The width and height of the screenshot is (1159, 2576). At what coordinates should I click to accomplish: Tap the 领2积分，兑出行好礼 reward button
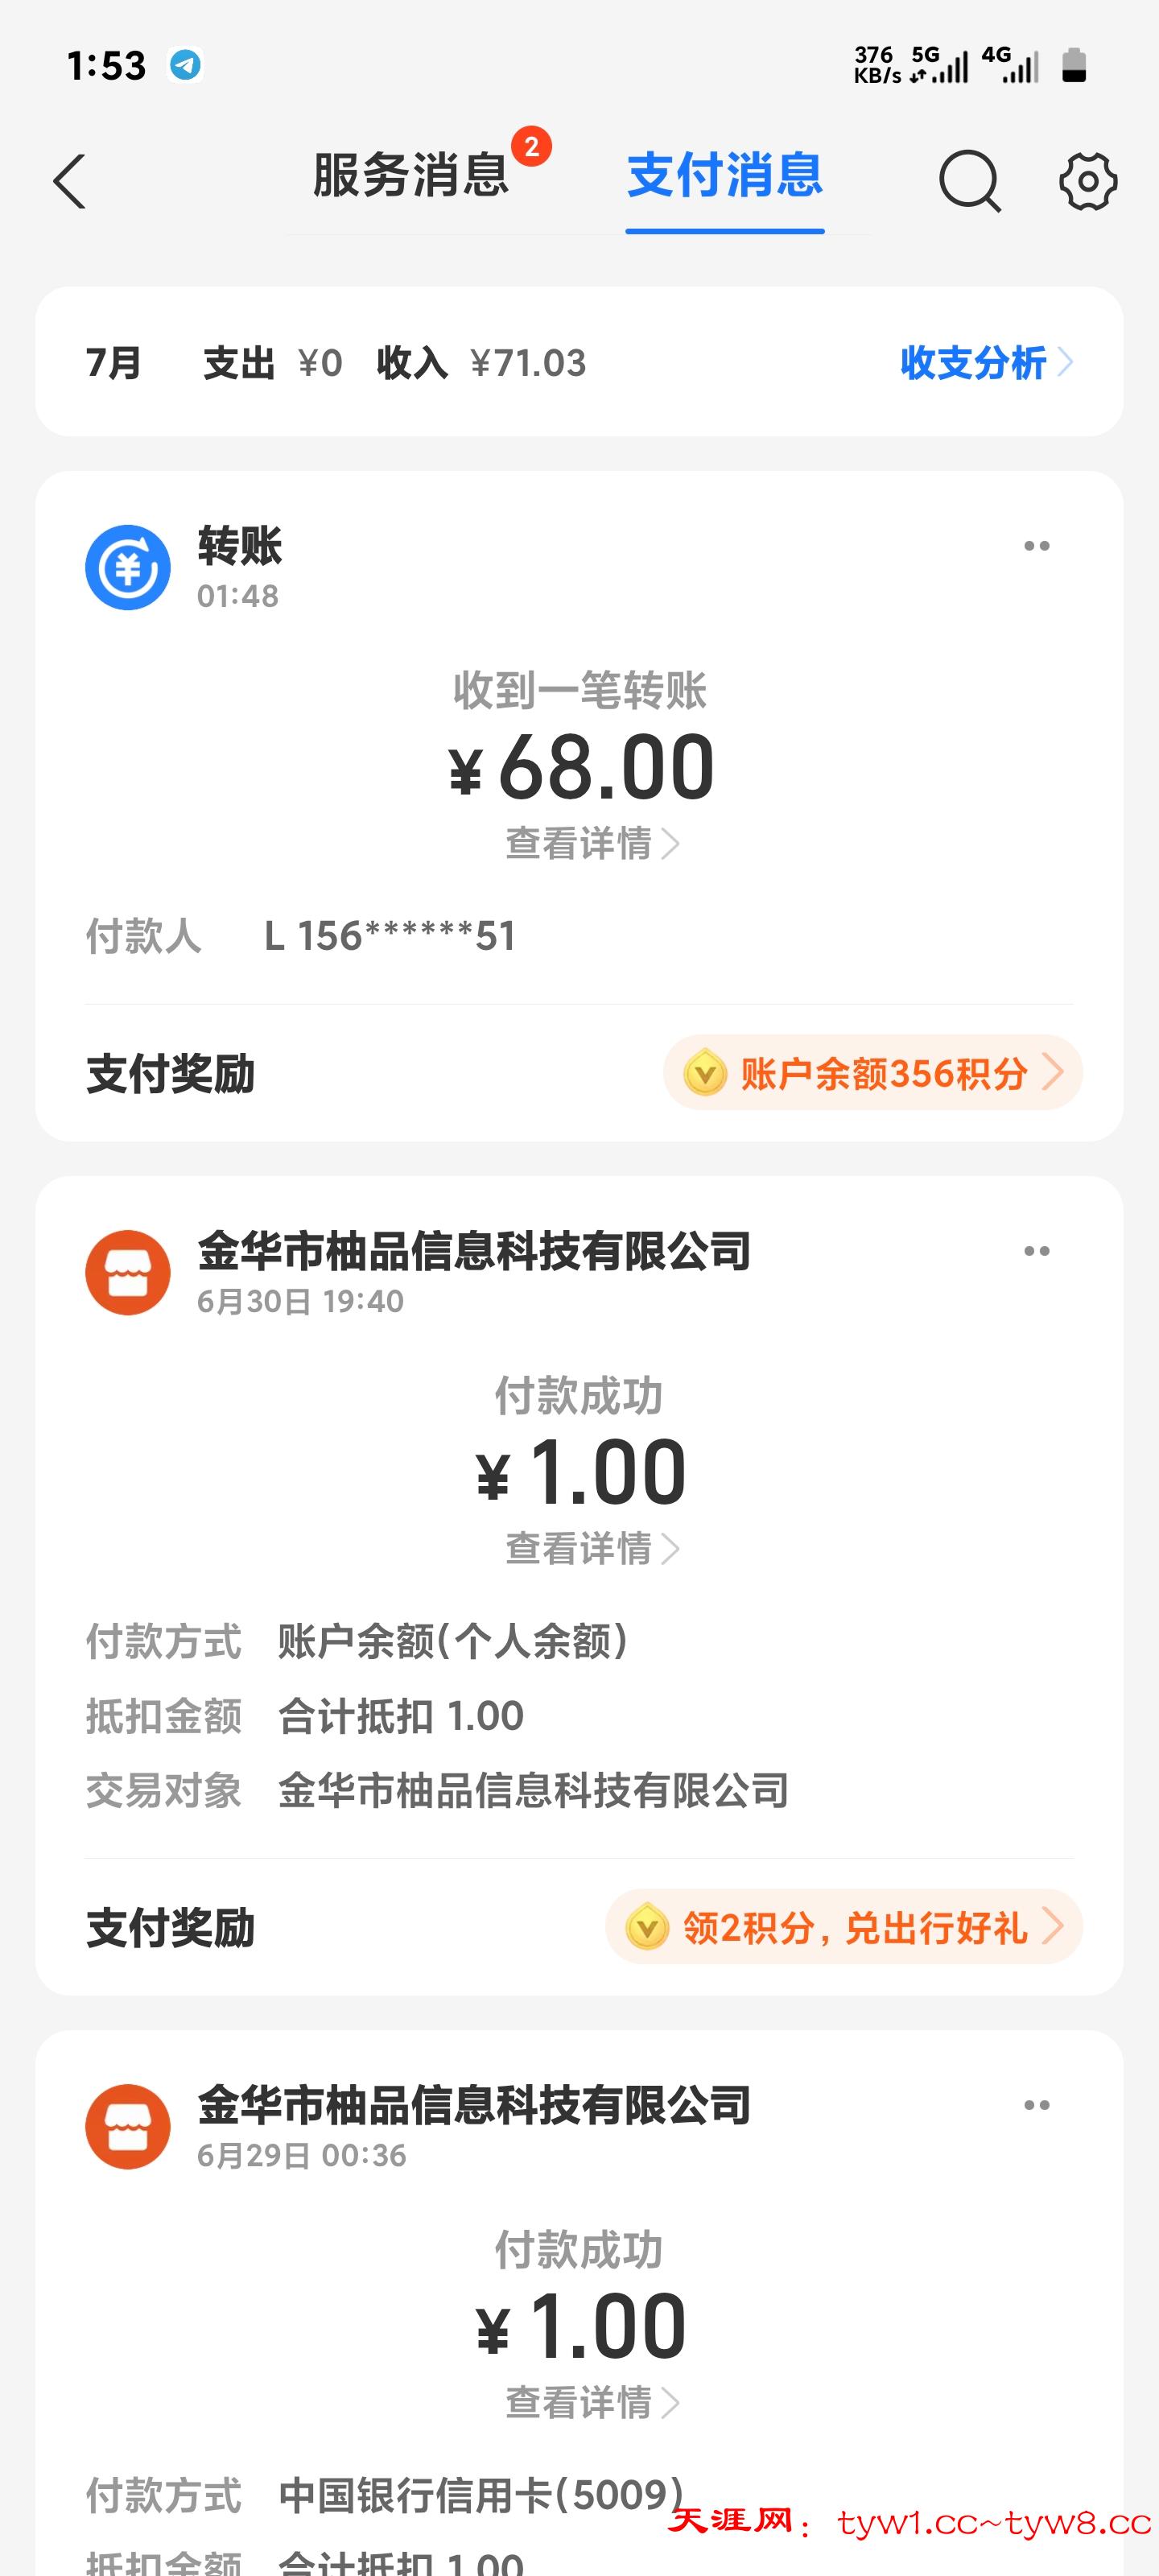click(844, 1927)
